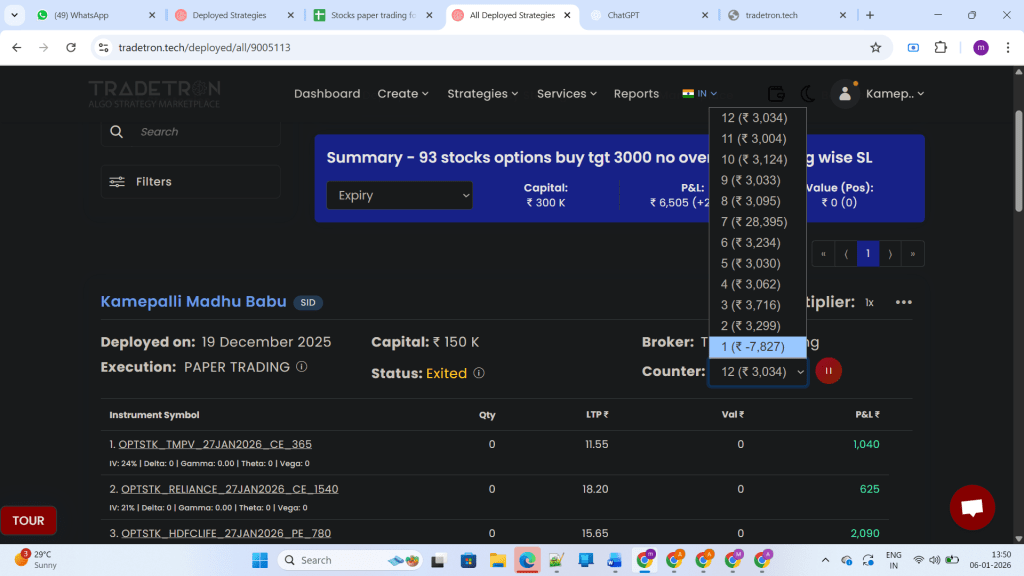The image size is (1024, 576).
Task: Open the red chat support bubble
Action: click(x=971, y=507)
